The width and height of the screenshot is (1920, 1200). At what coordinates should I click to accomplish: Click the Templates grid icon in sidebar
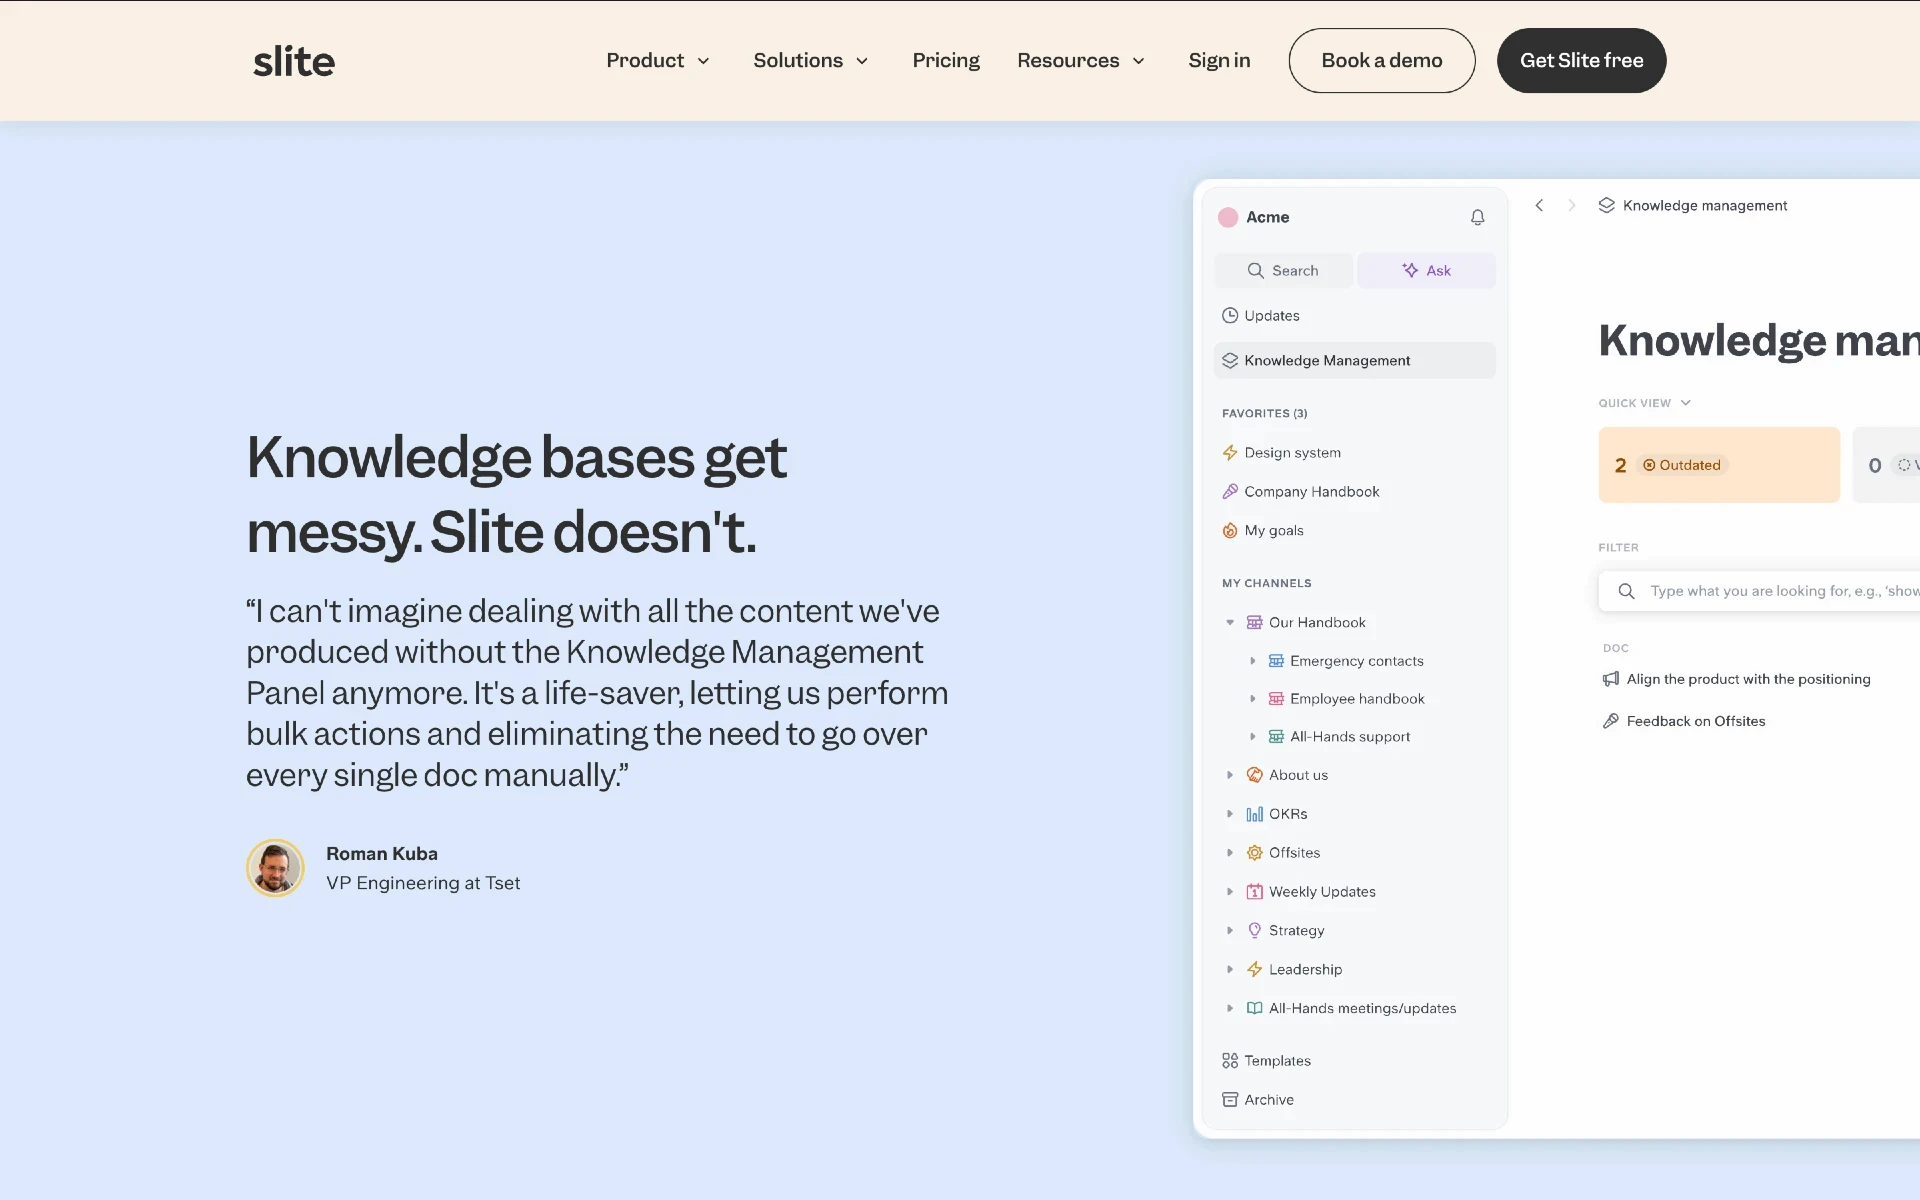click(x=1229, y=1059)
